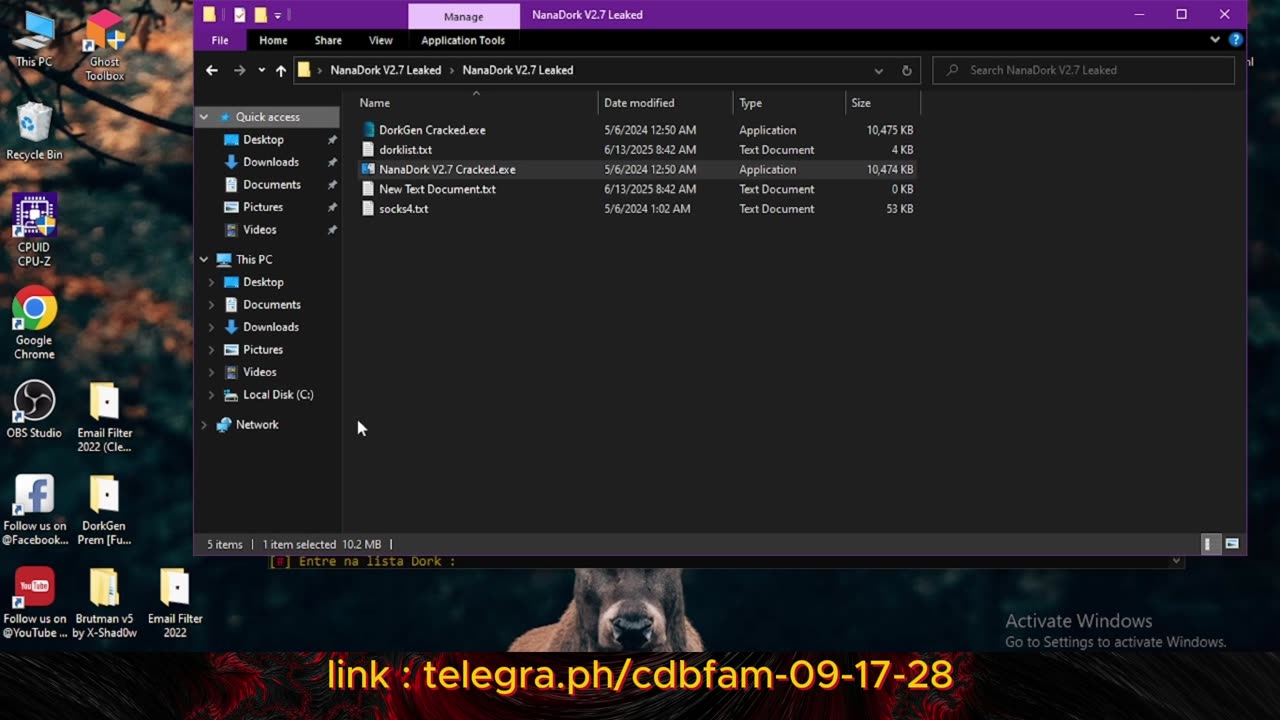The width and height of the screenshot is (1280, 720).
Task: Launch CPUID CPU-Z shortcut
Action: tap(34, 231)
